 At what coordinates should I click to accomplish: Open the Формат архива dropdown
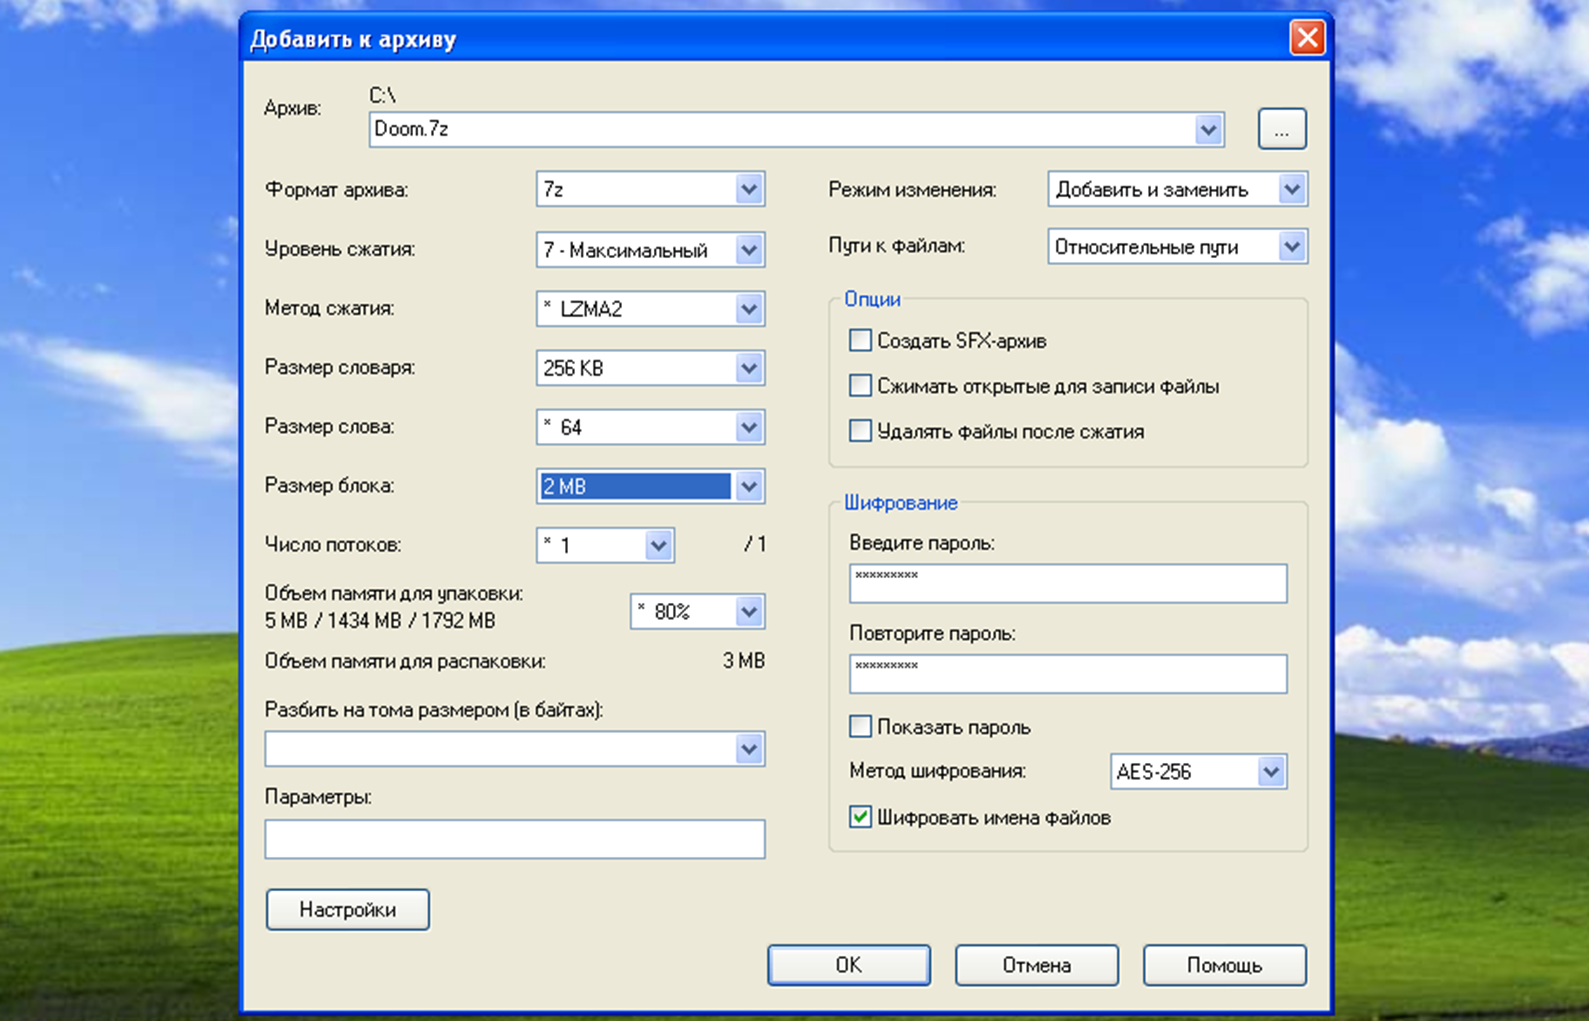pyautogui.click(x=650, y=189)
